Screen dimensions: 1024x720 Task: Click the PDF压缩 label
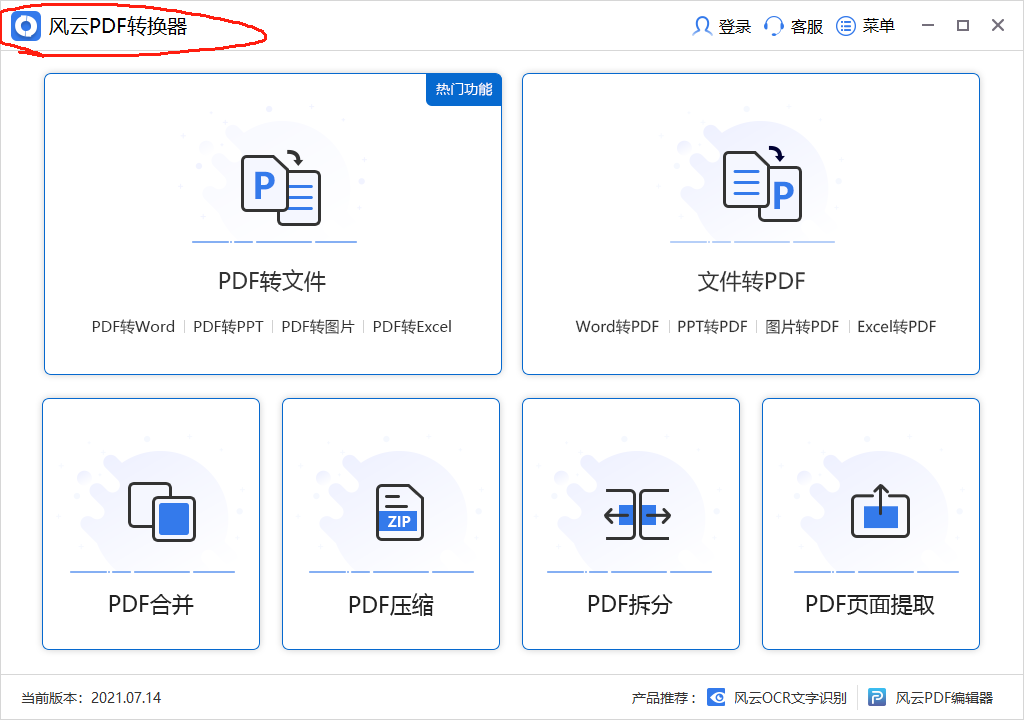391,604
